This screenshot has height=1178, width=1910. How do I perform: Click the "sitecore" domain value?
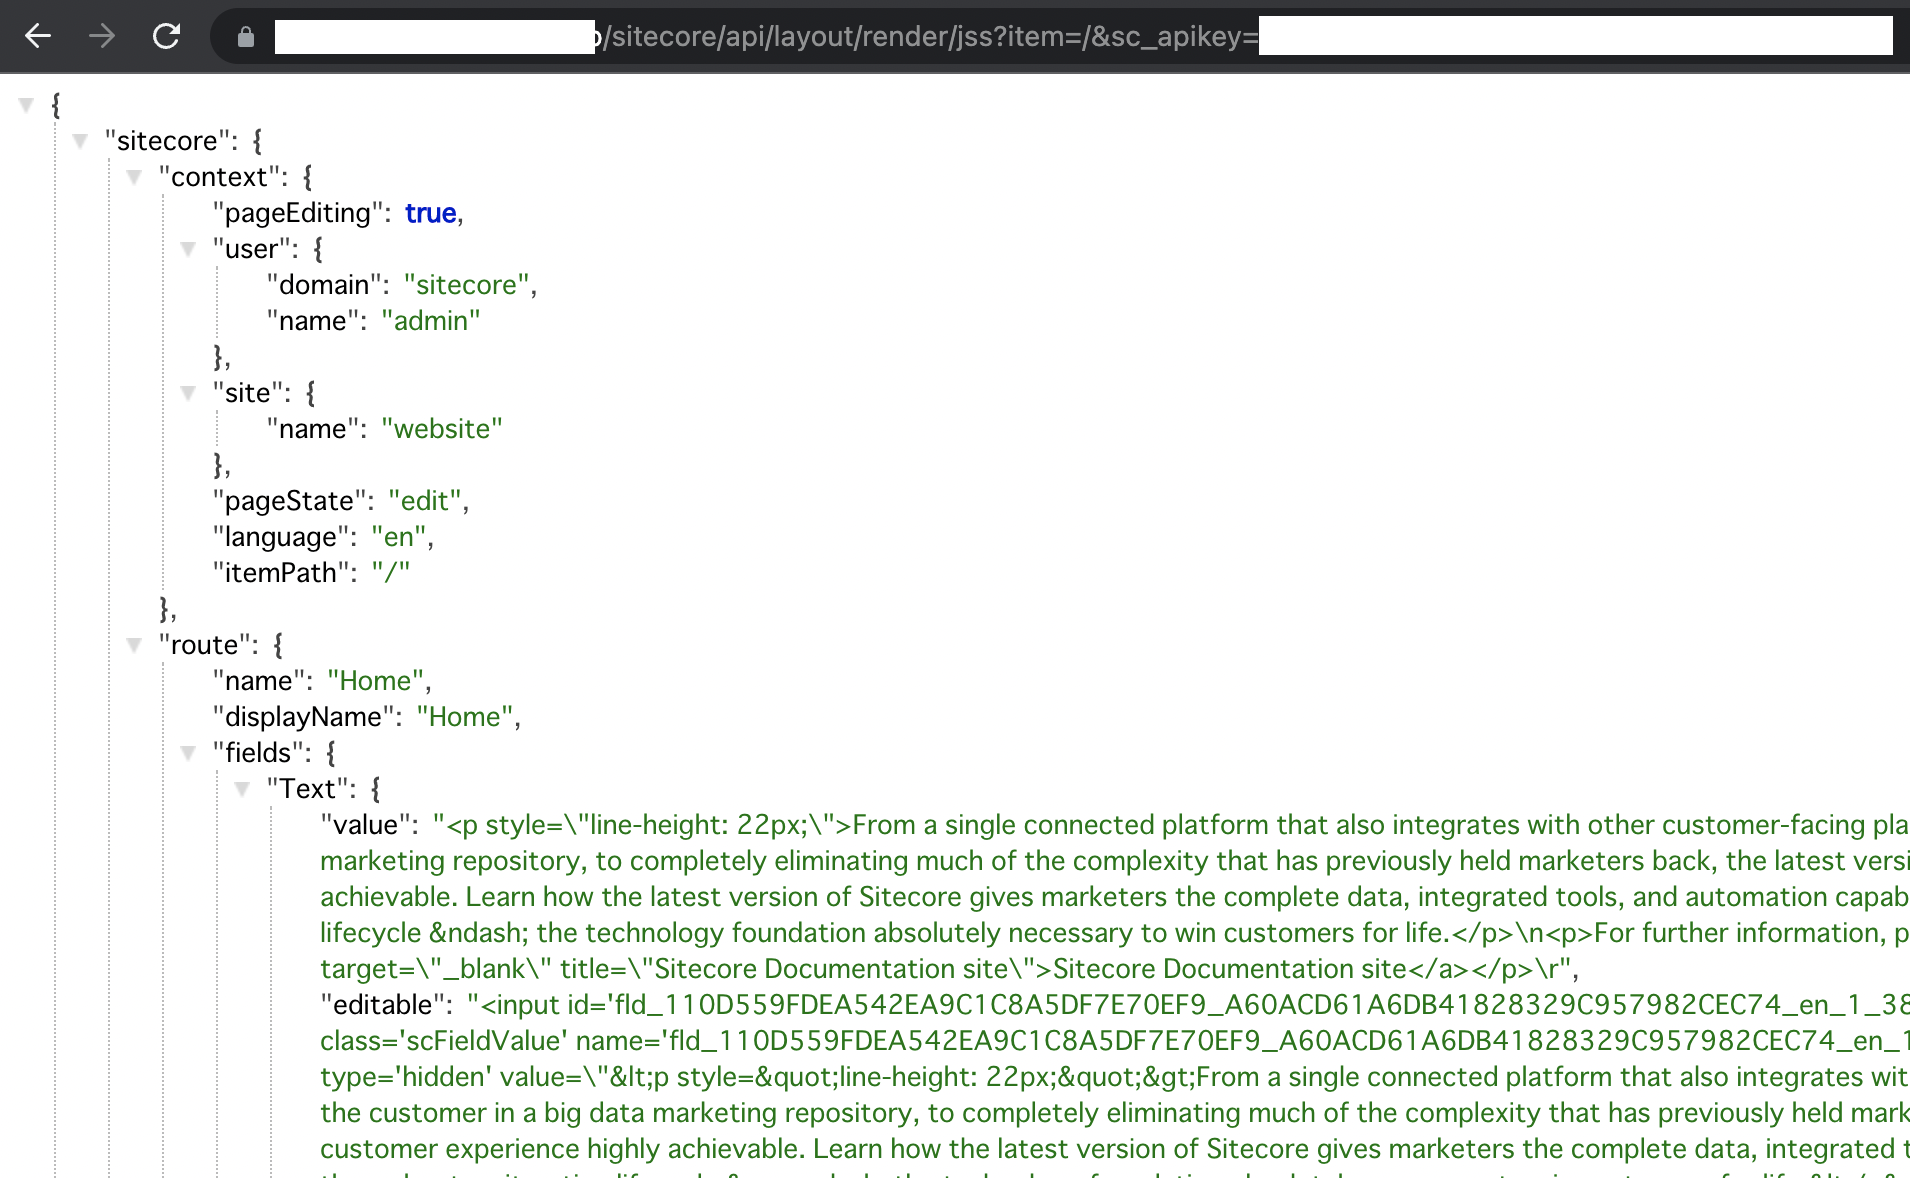pos(466,285)
